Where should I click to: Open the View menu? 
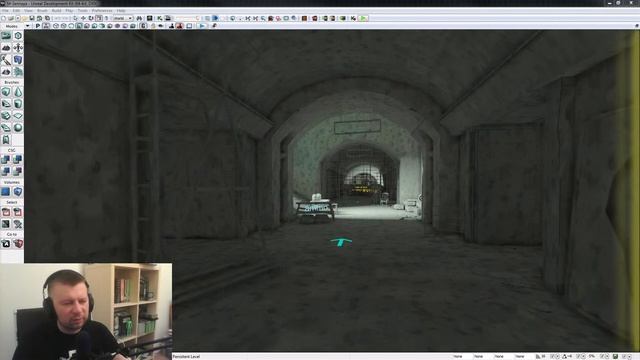pos(29,11)
